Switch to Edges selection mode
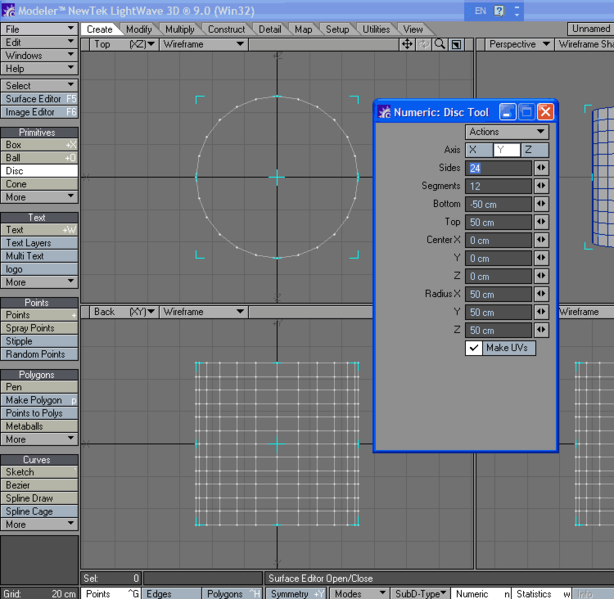The image size is (614, 599). pyautogui.click(x=172, y=594)
